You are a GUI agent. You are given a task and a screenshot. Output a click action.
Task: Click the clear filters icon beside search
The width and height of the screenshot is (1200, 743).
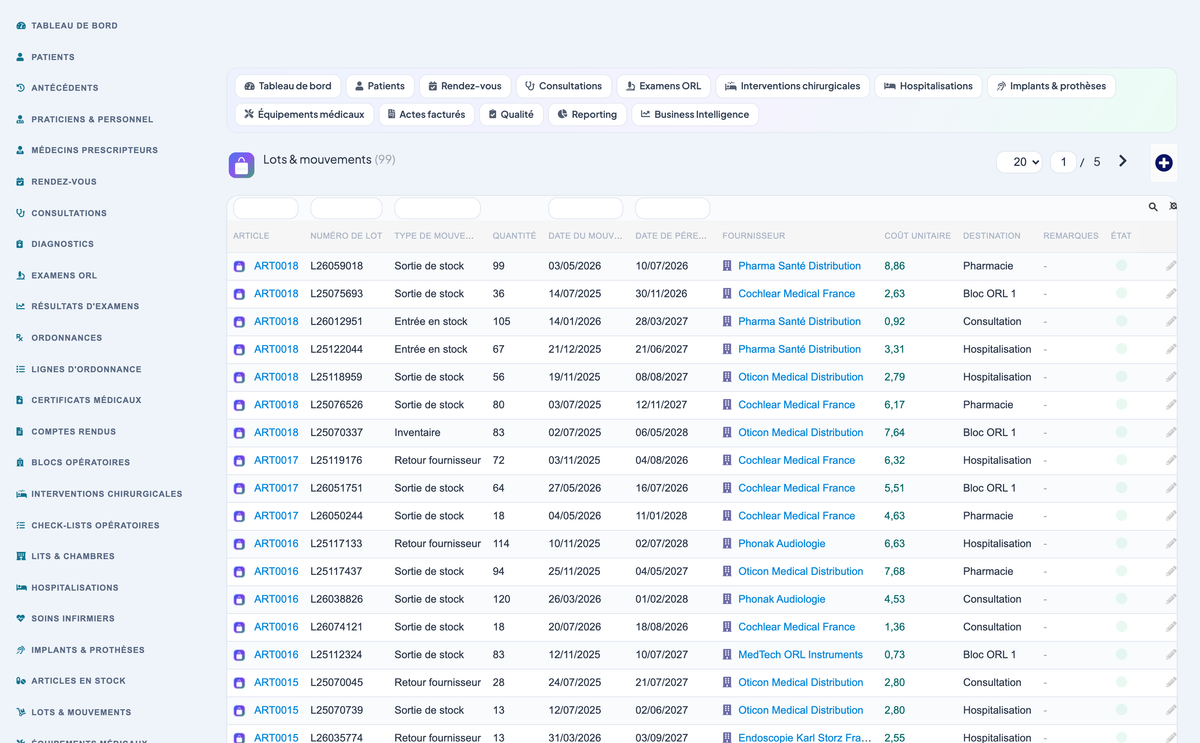(x=1173, y=207)
